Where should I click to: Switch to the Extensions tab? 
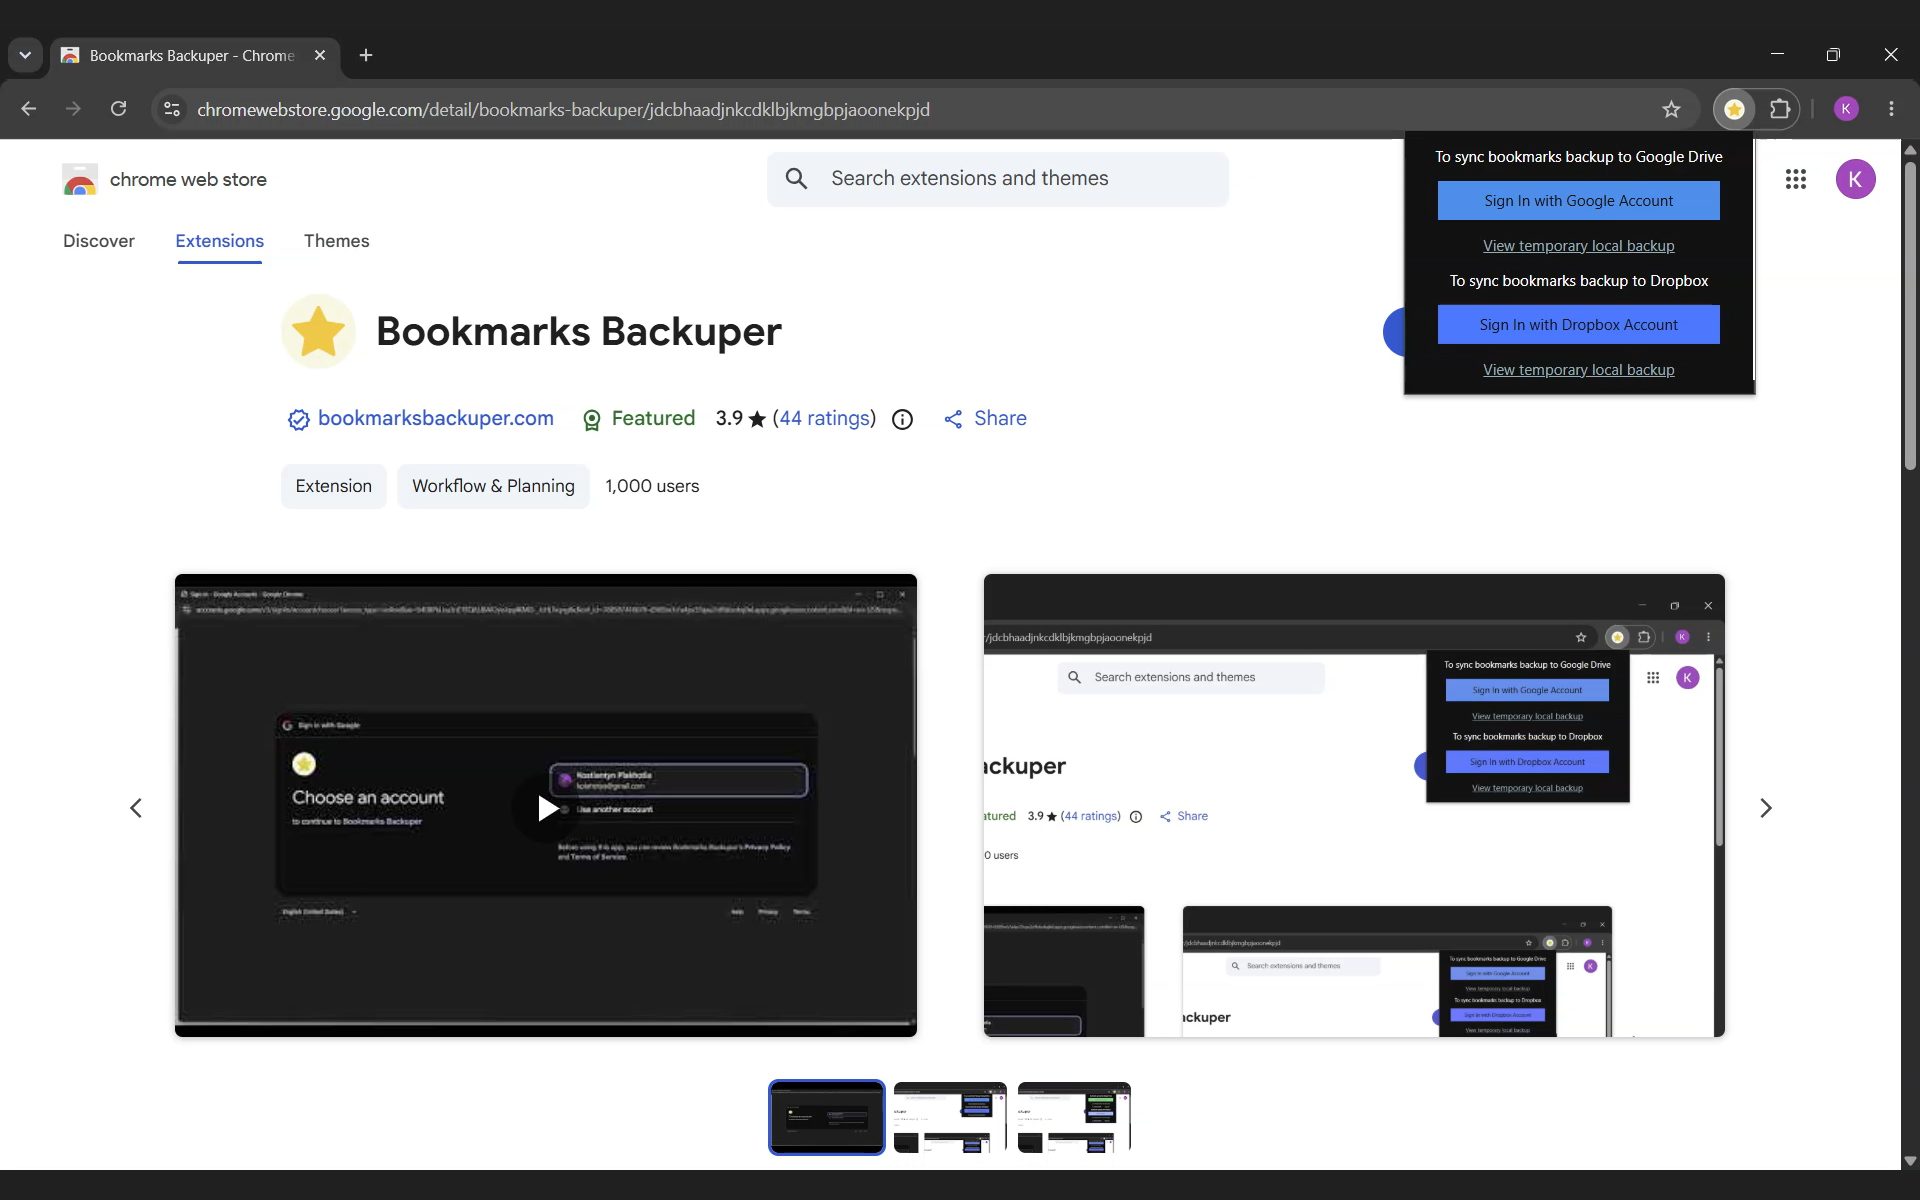220,241
